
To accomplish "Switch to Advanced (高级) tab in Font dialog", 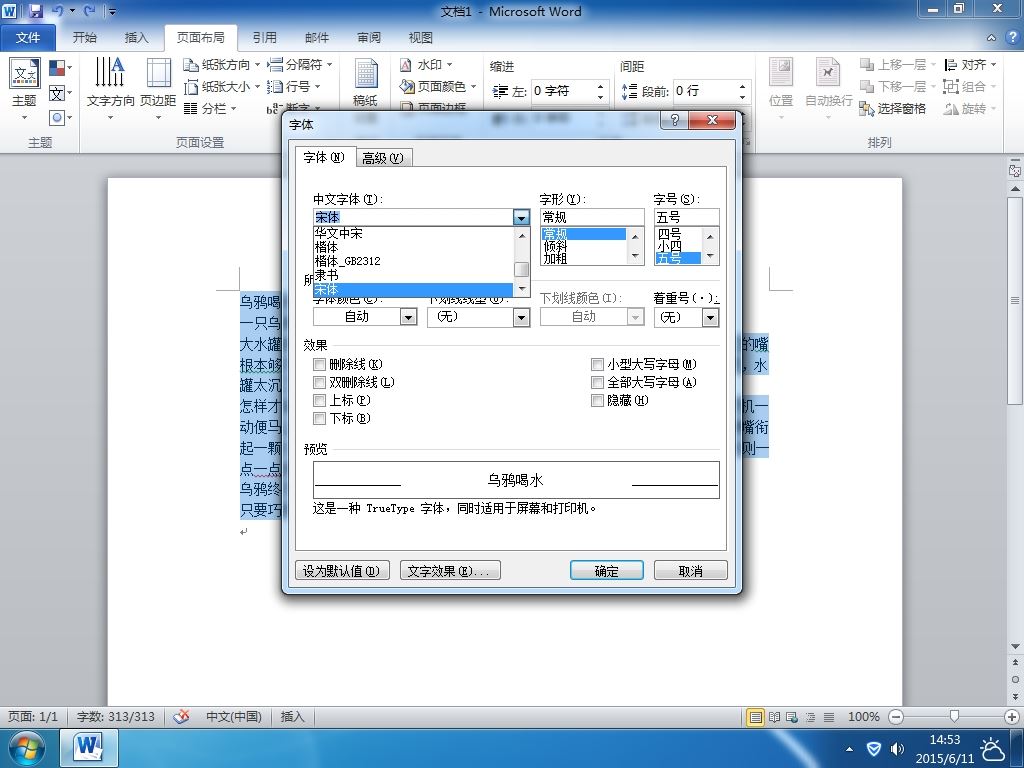I will tap(383, 158).
